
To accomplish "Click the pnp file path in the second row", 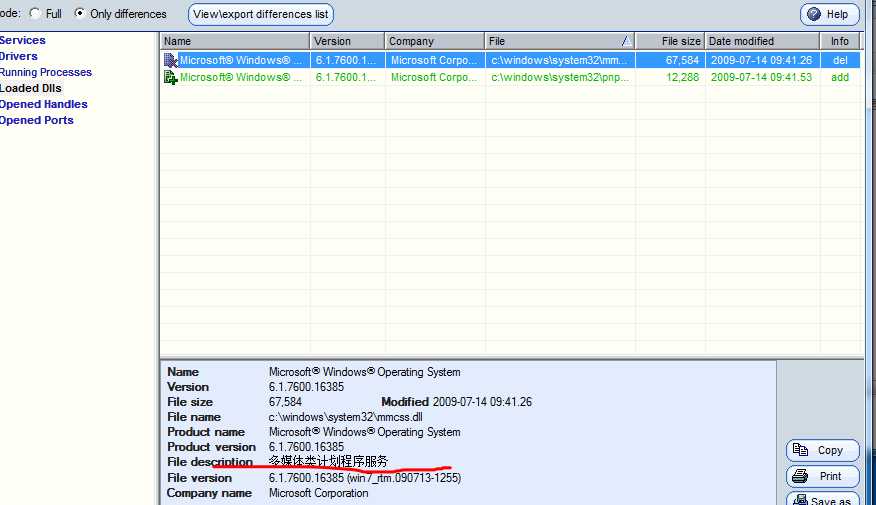I will pos(560,78).
